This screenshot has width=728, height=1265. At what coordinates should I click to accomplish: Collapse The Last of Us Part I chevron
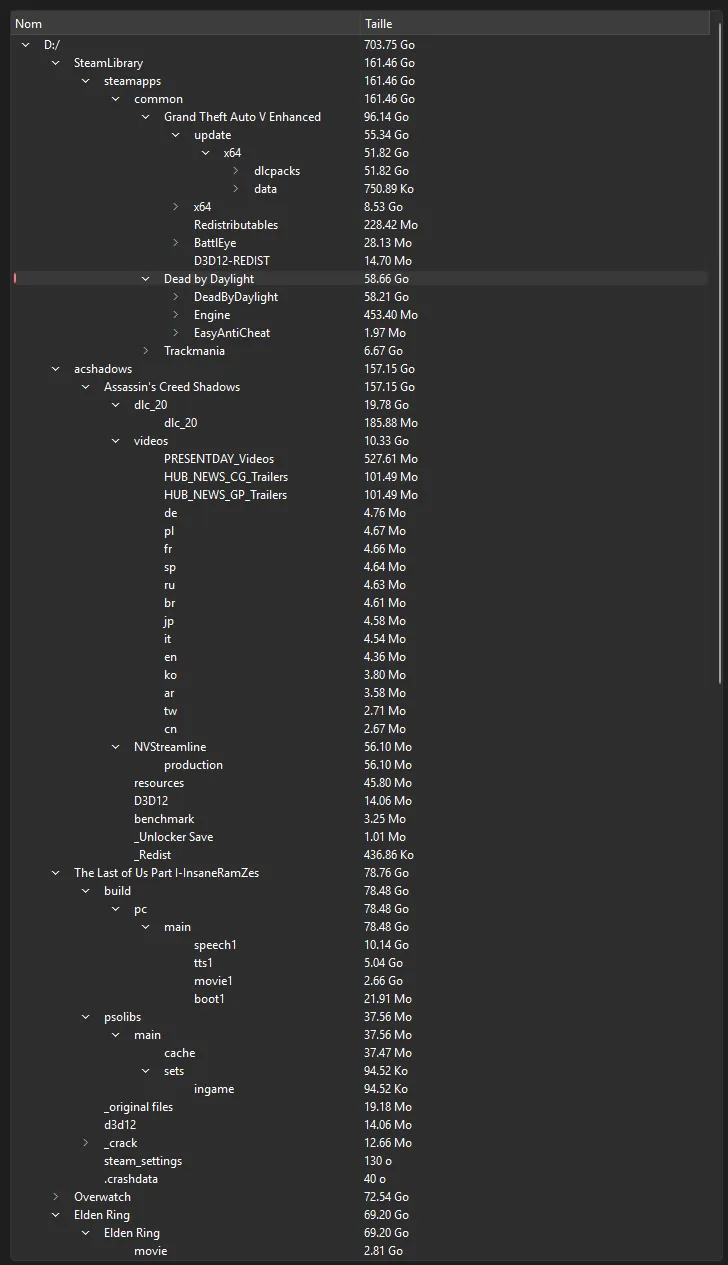tap(55, 873)
